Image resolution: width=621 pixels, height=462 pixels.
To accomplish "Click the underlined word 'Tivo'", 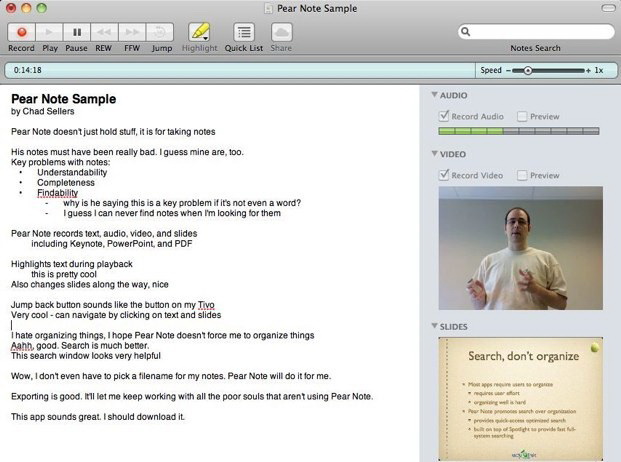I will [x=206, y=305].
